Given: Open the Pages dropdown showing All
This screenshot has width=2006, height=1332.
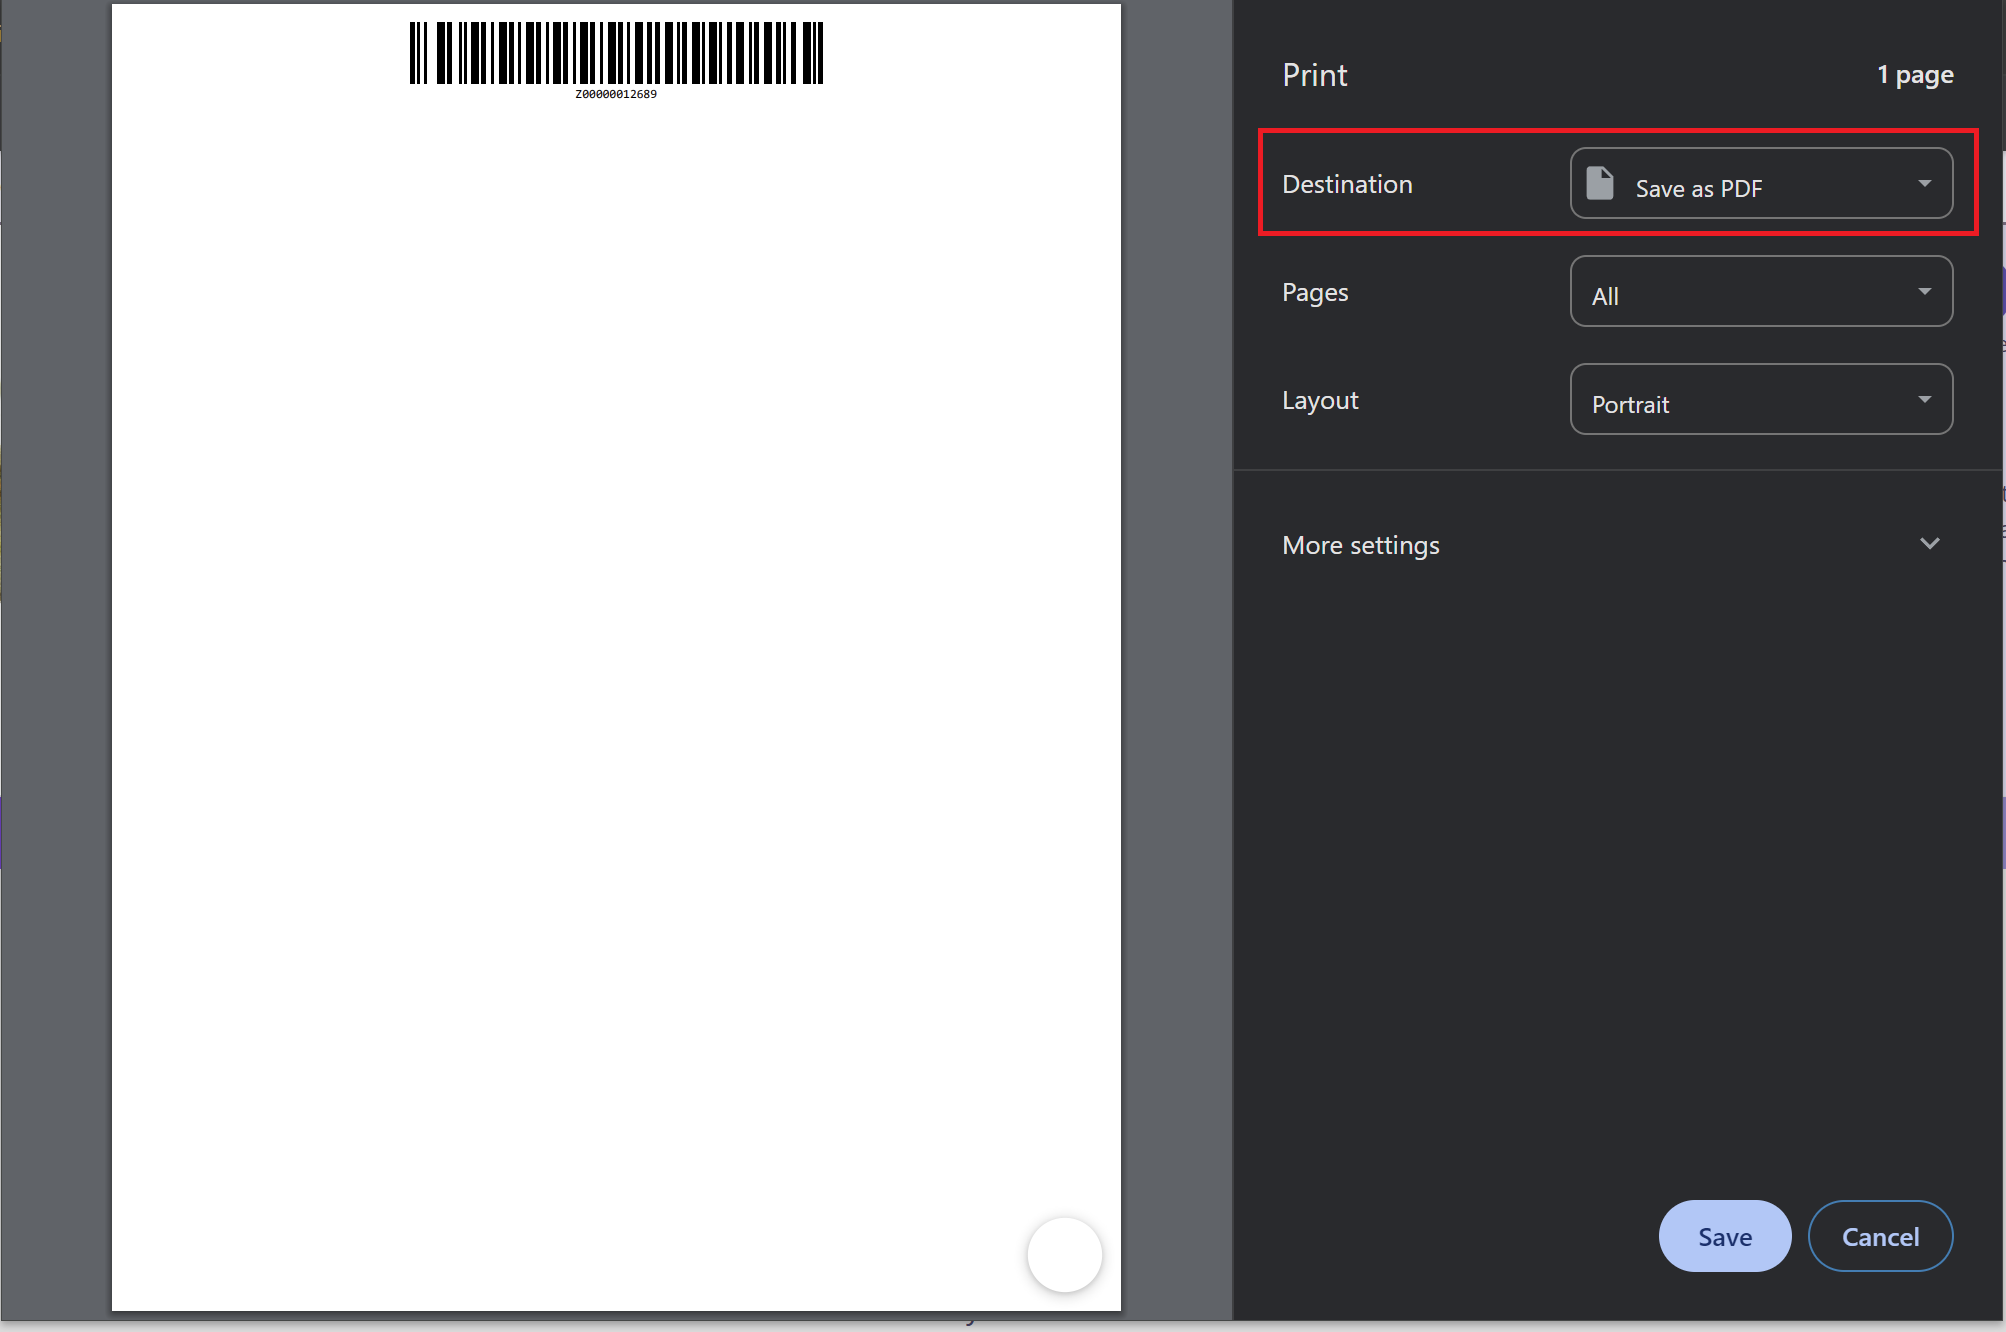Looking at the screenshot, I should [x=1760, y=291].
